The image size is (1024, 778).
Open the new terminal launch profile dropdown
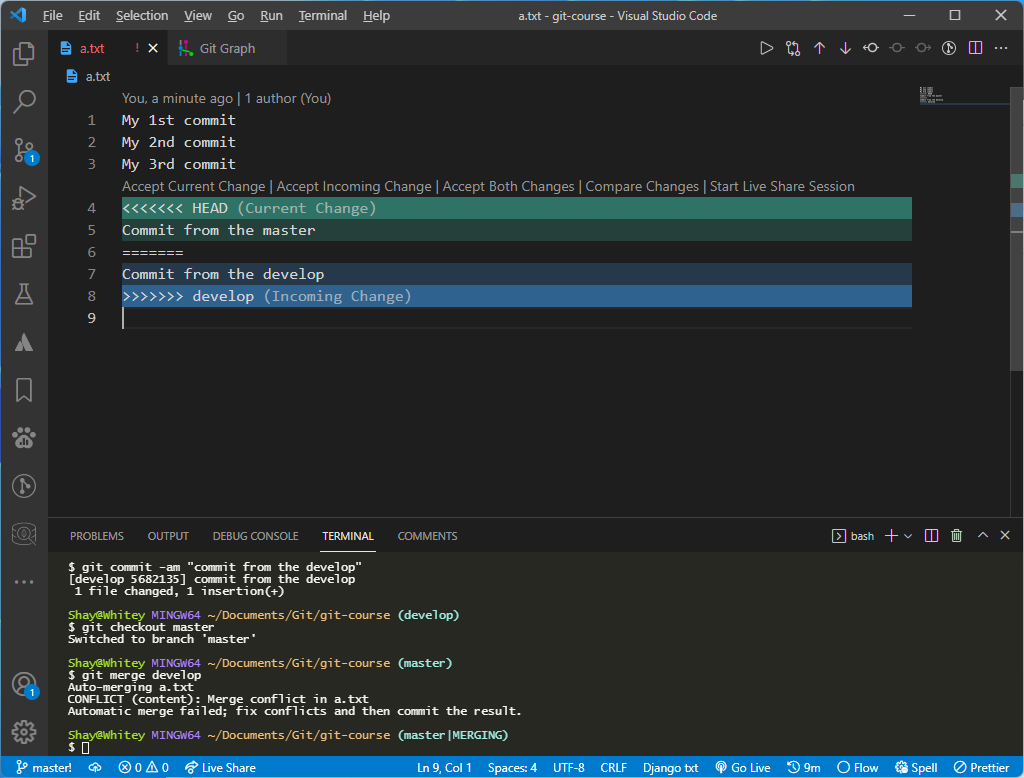point(908,536)
